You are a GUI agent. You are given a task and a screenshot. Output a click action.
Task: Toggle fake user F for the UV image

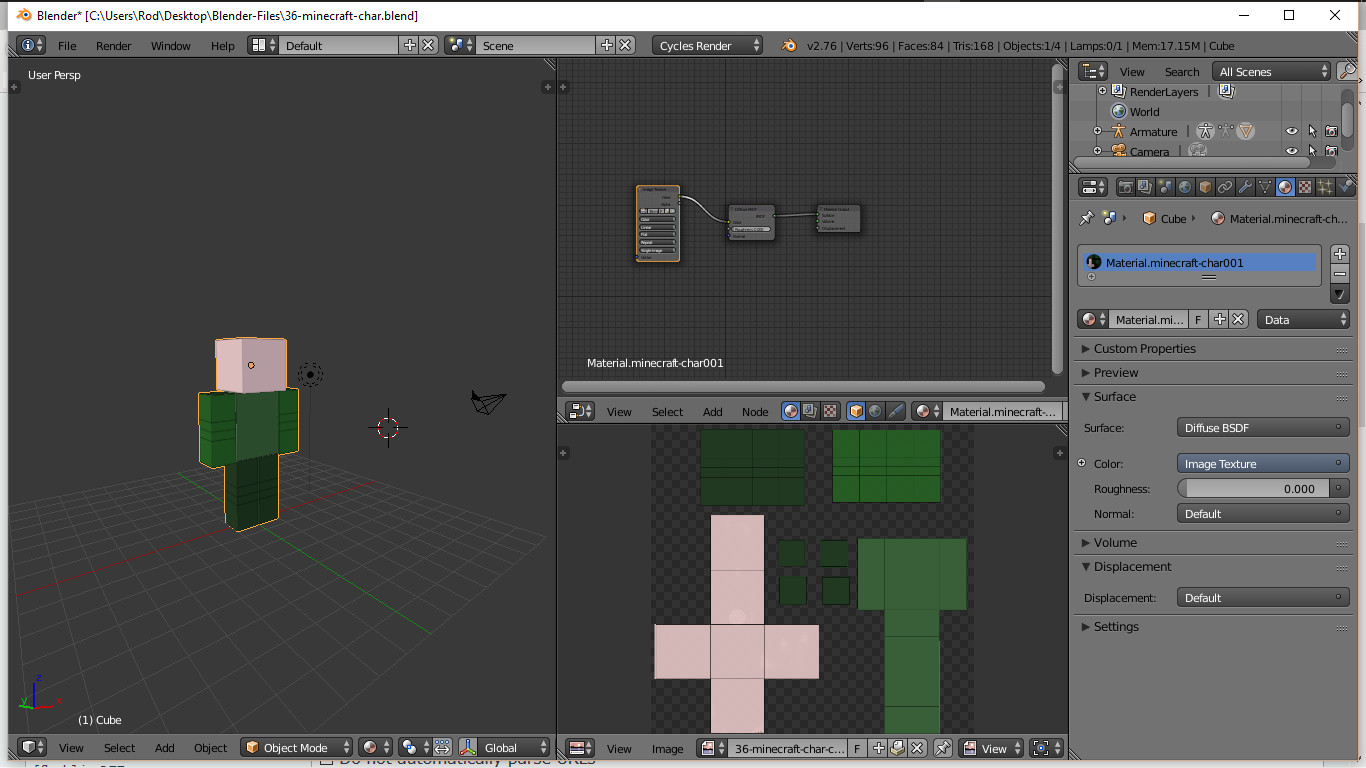coord(857,748)
